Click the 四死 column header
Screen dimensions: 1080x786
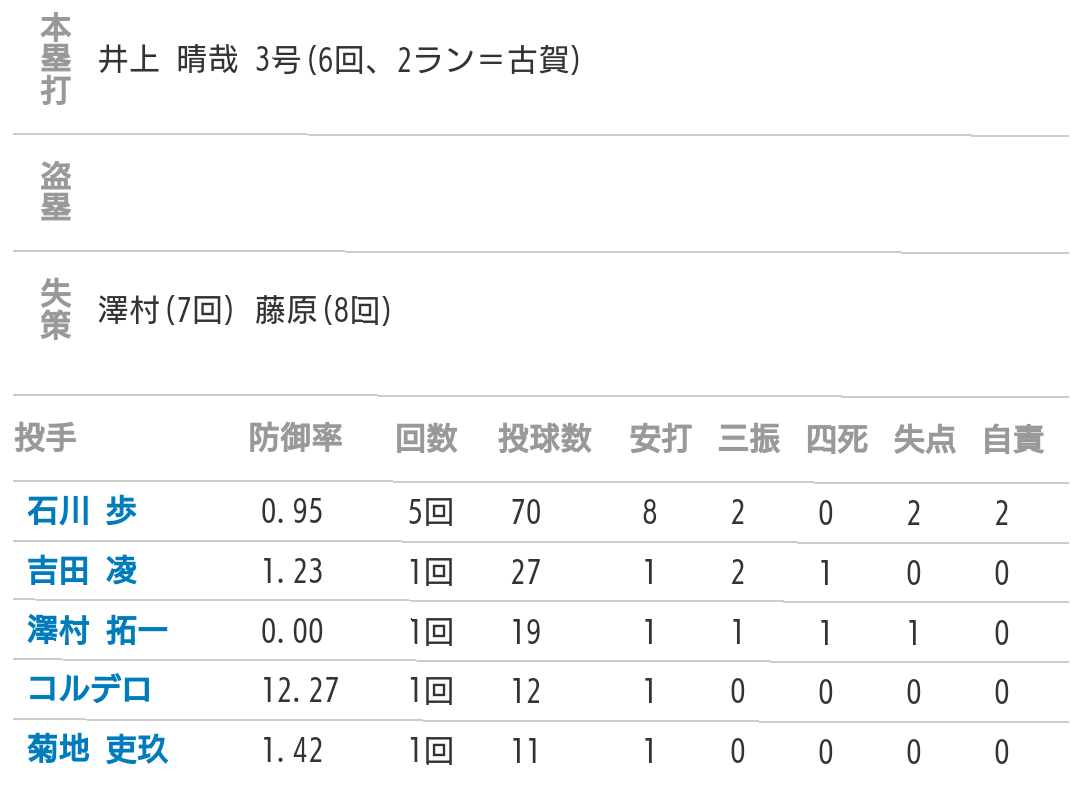point(837,439)
